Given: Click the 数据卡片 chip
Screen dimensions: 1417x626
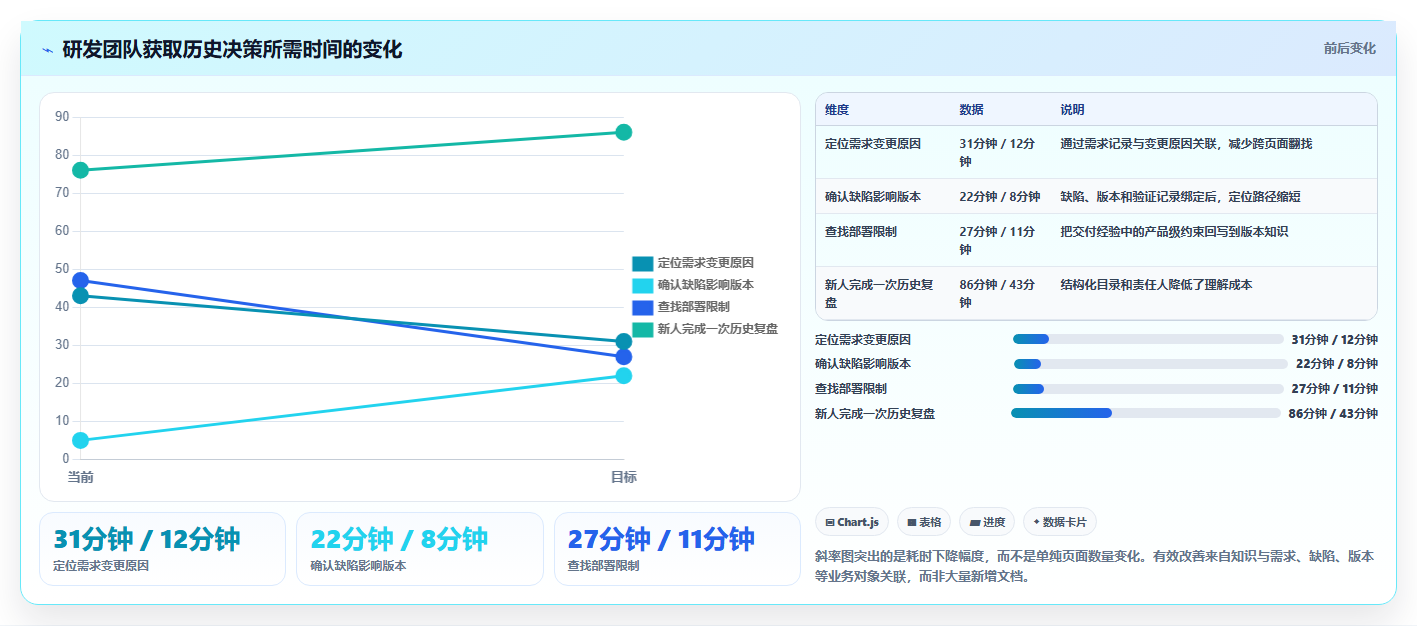Looking at the screenshot, I should pos(1060,522).
